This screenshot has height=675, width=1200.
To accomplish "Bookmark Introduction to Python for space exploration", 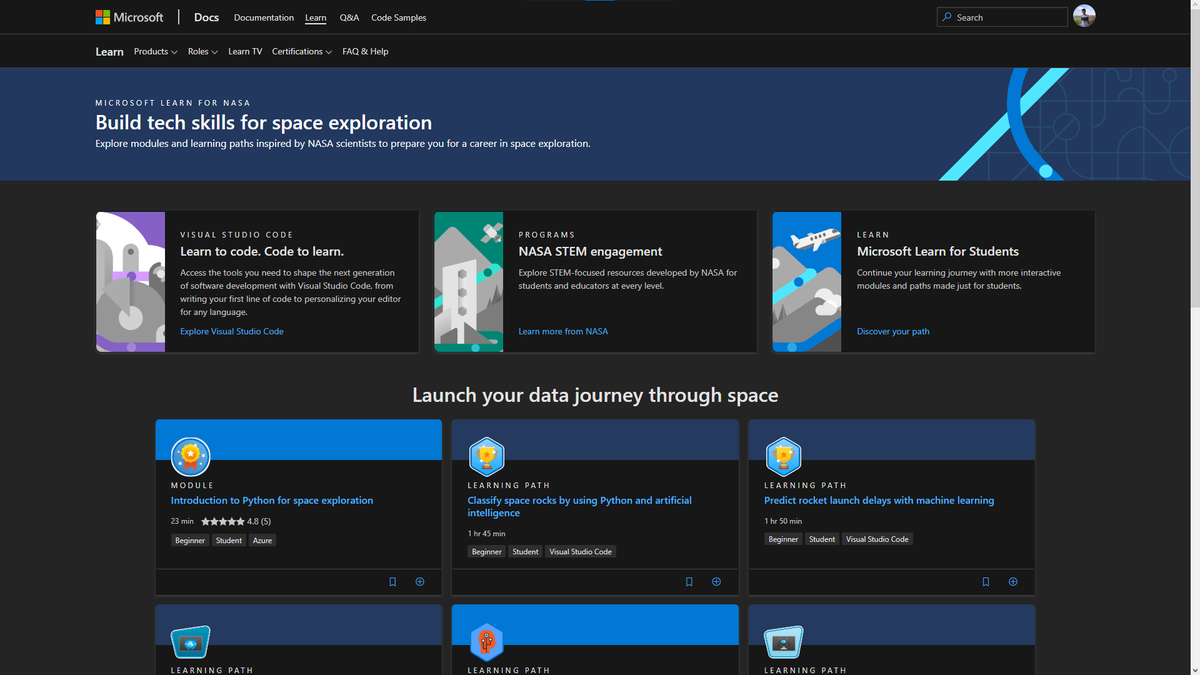I will pos(392,582).
